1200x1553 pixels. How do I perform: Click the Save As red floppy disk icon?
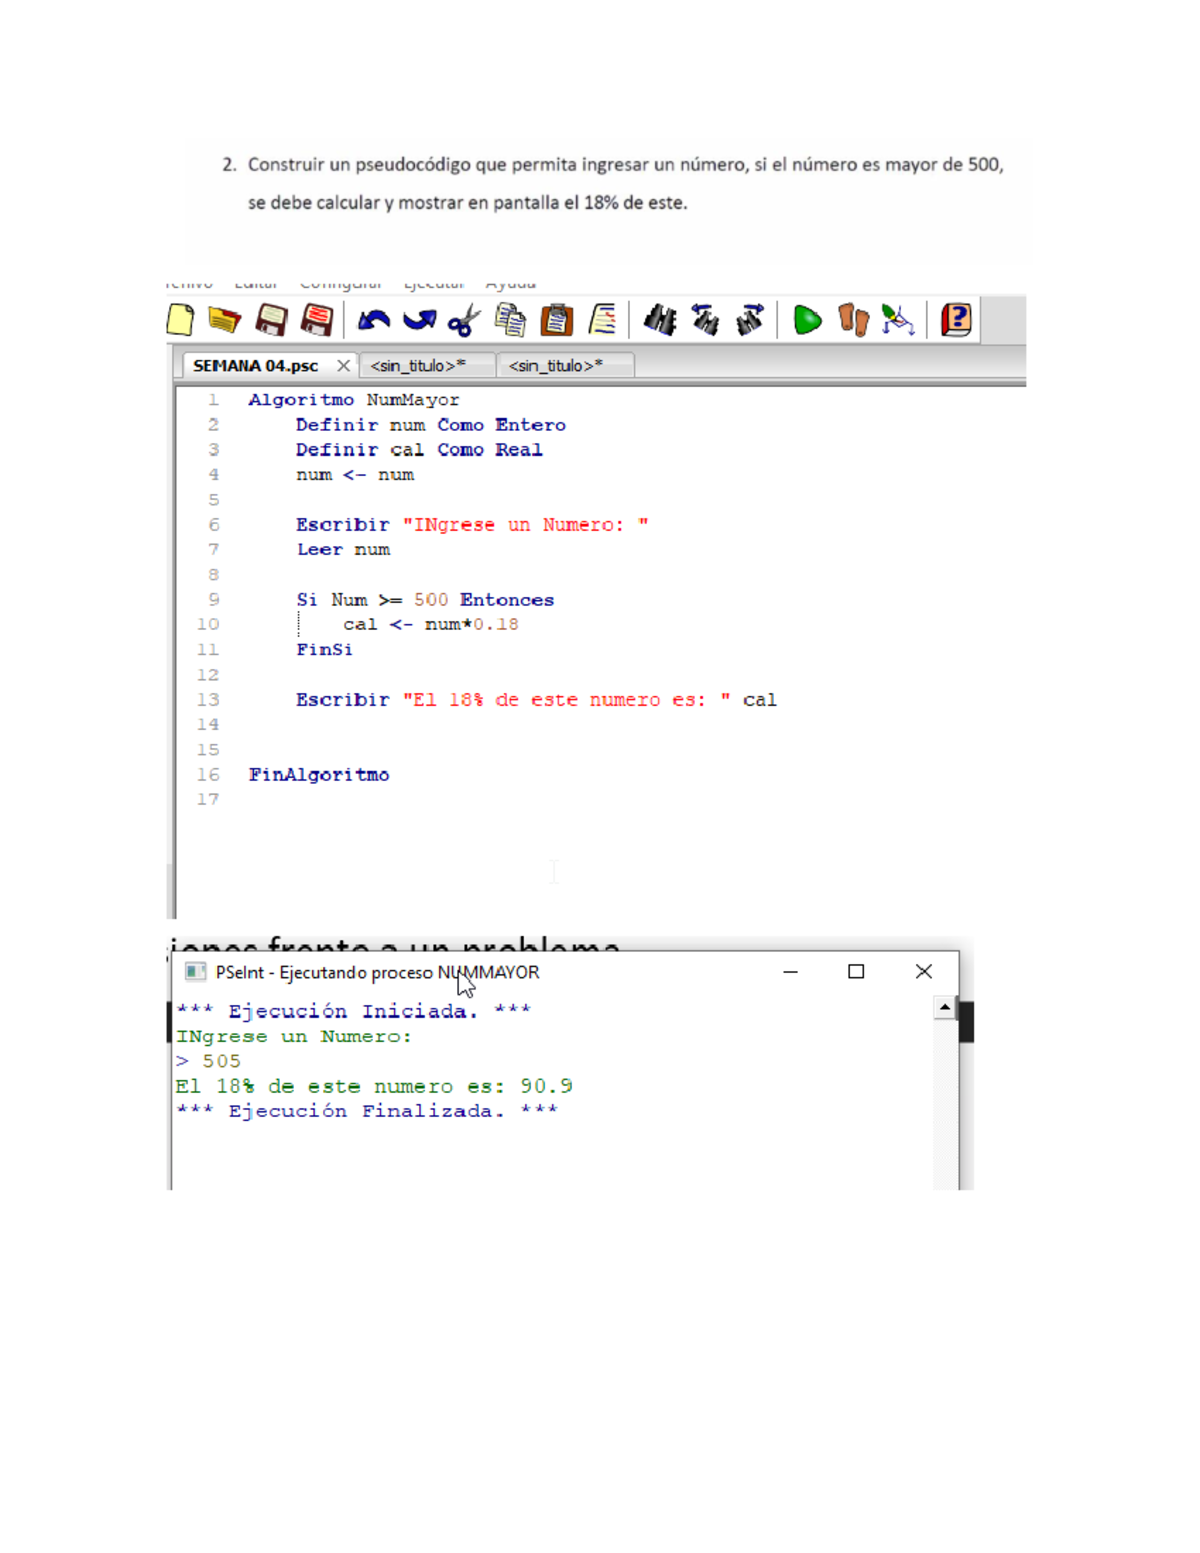(x=317, y=320)
